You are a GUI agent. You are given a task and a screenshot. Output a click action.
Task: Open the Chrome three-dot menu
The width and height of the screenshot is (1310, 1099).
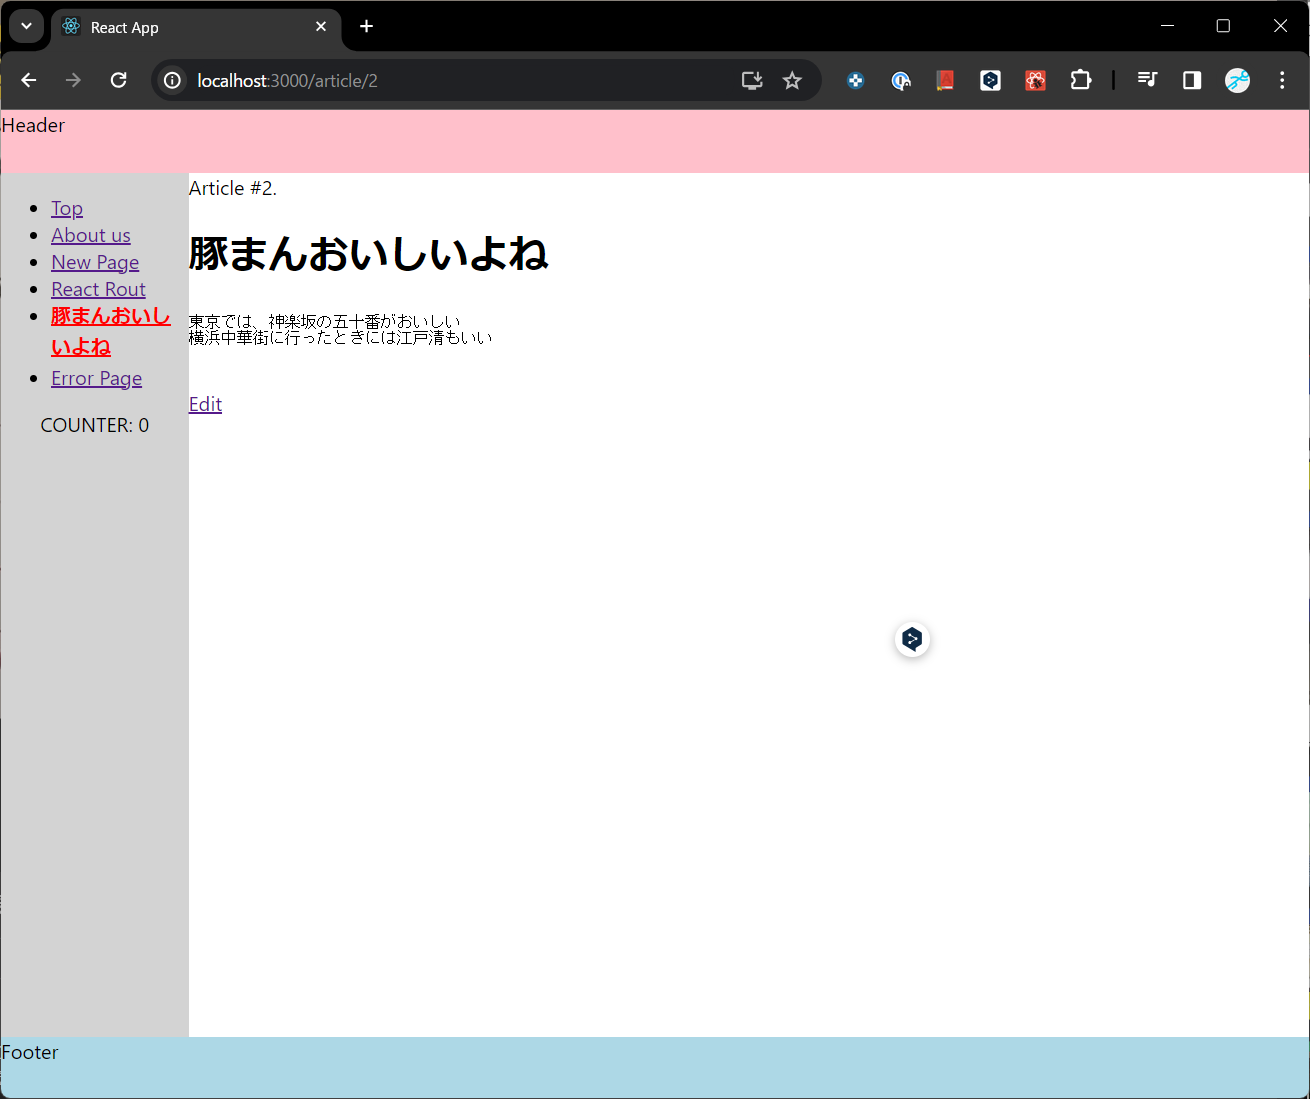[x=1282, y=81]
